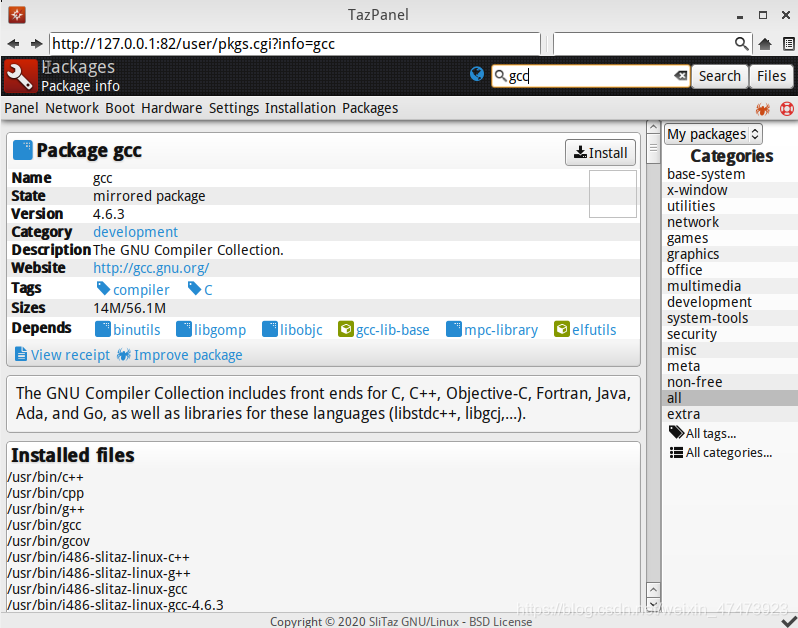Click the browser search input field
The width and height of the screenshot is (798, 628).
tap(651, 44)
